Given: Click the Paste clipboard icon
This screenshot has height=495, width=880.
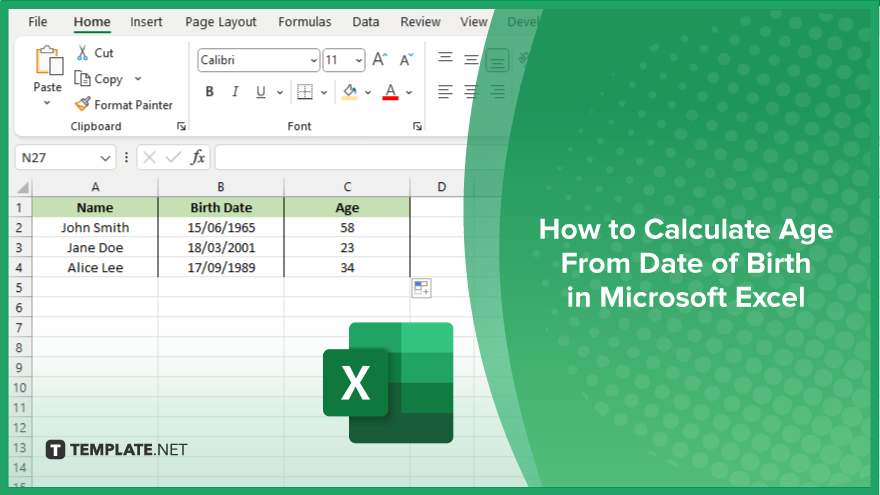Looking at the screenshot, I should pyautogui.click(x=49, y=61).
